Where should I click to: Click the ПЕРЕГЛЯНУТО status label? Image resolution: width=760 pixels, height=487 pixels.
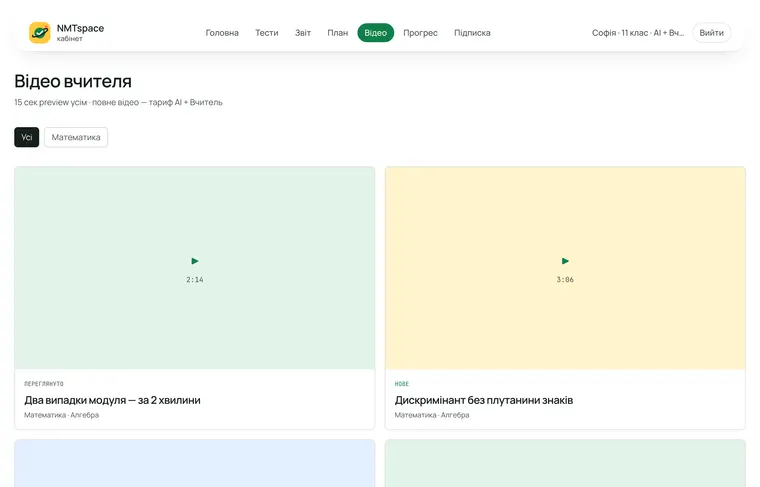click(x=44, y=384)
